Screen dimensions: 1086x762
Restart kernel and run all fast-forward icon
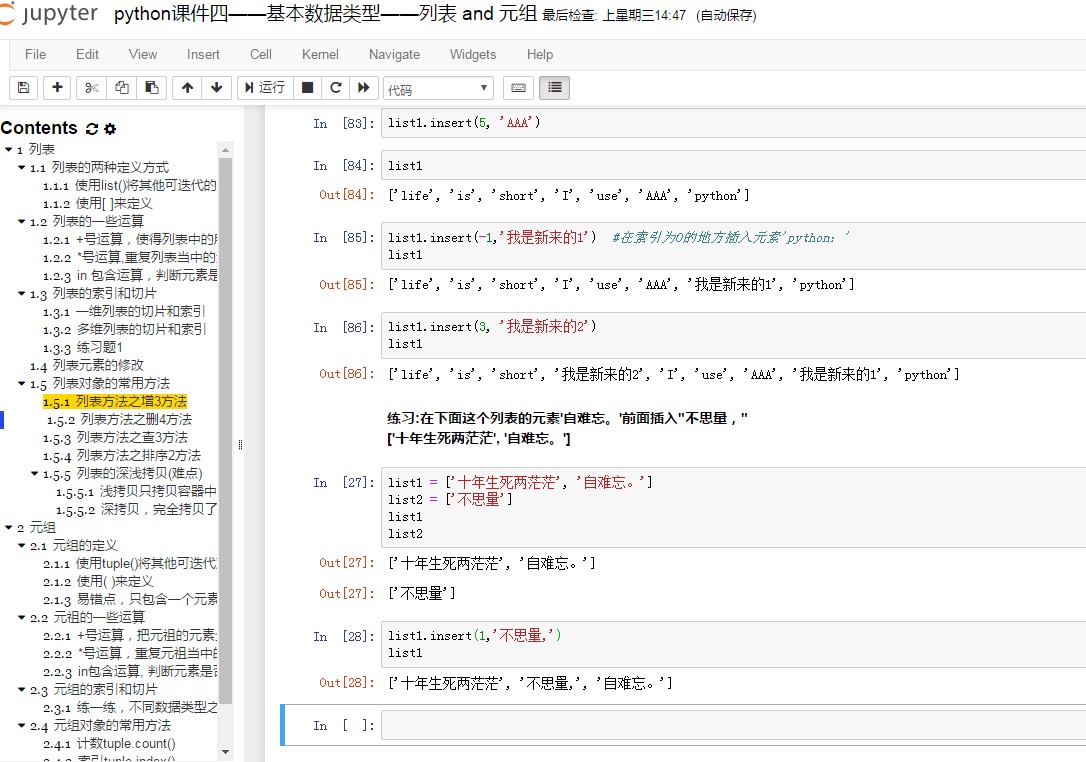click(x=364, y=87)
